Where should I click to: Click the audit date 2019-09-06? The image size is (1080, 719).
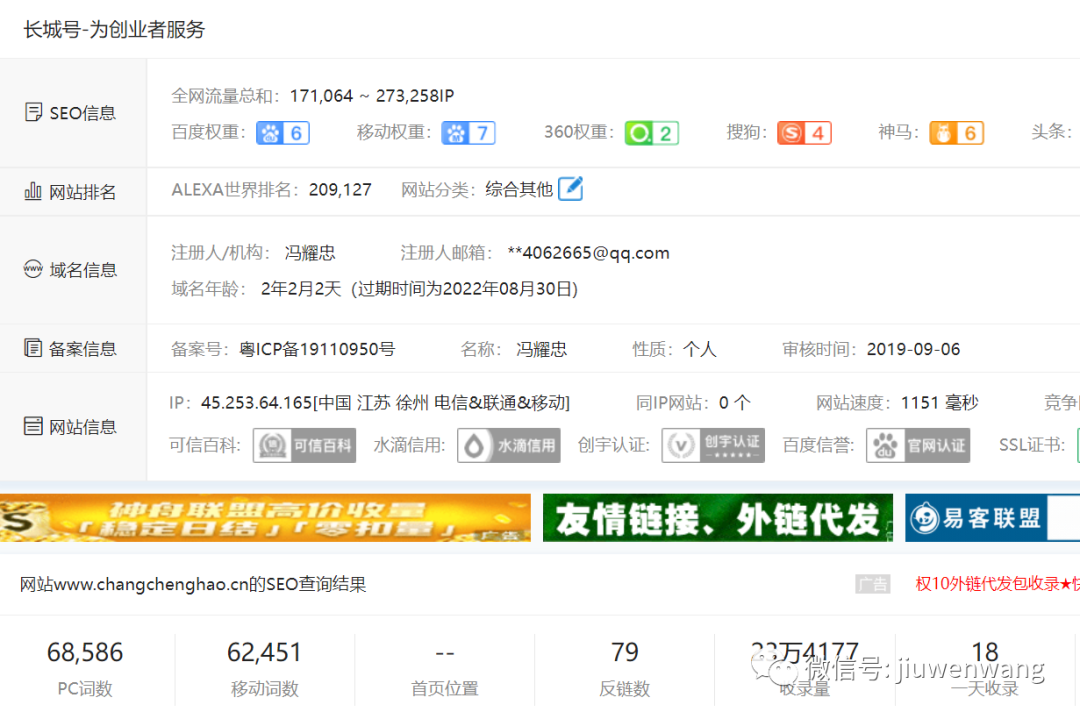coord(913,349)
